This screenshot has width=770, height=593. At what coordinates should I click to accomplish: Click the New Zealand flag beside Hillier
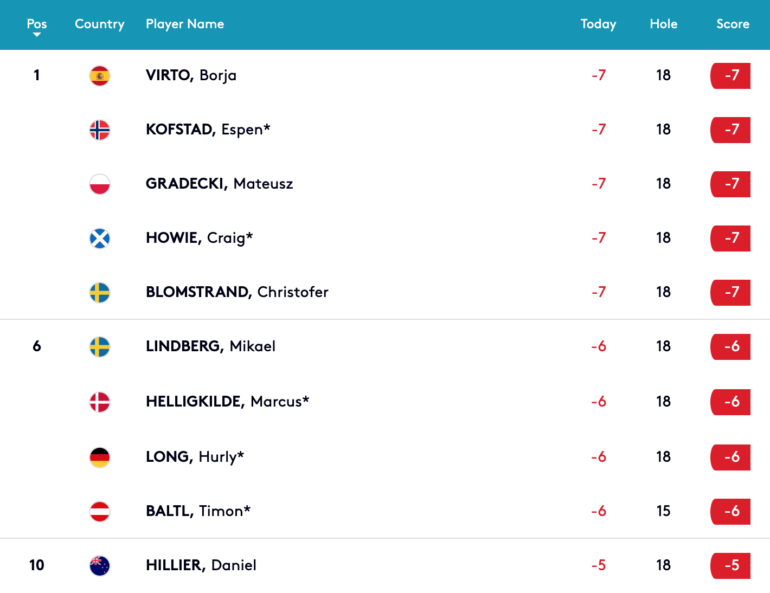[x=100, y=566]
